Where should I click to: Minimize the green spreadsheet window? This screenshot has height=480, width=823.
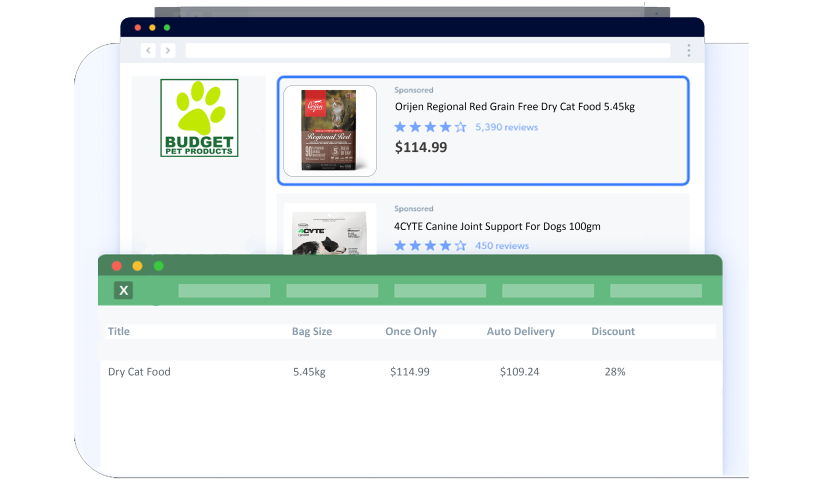(x=138, y=266)
